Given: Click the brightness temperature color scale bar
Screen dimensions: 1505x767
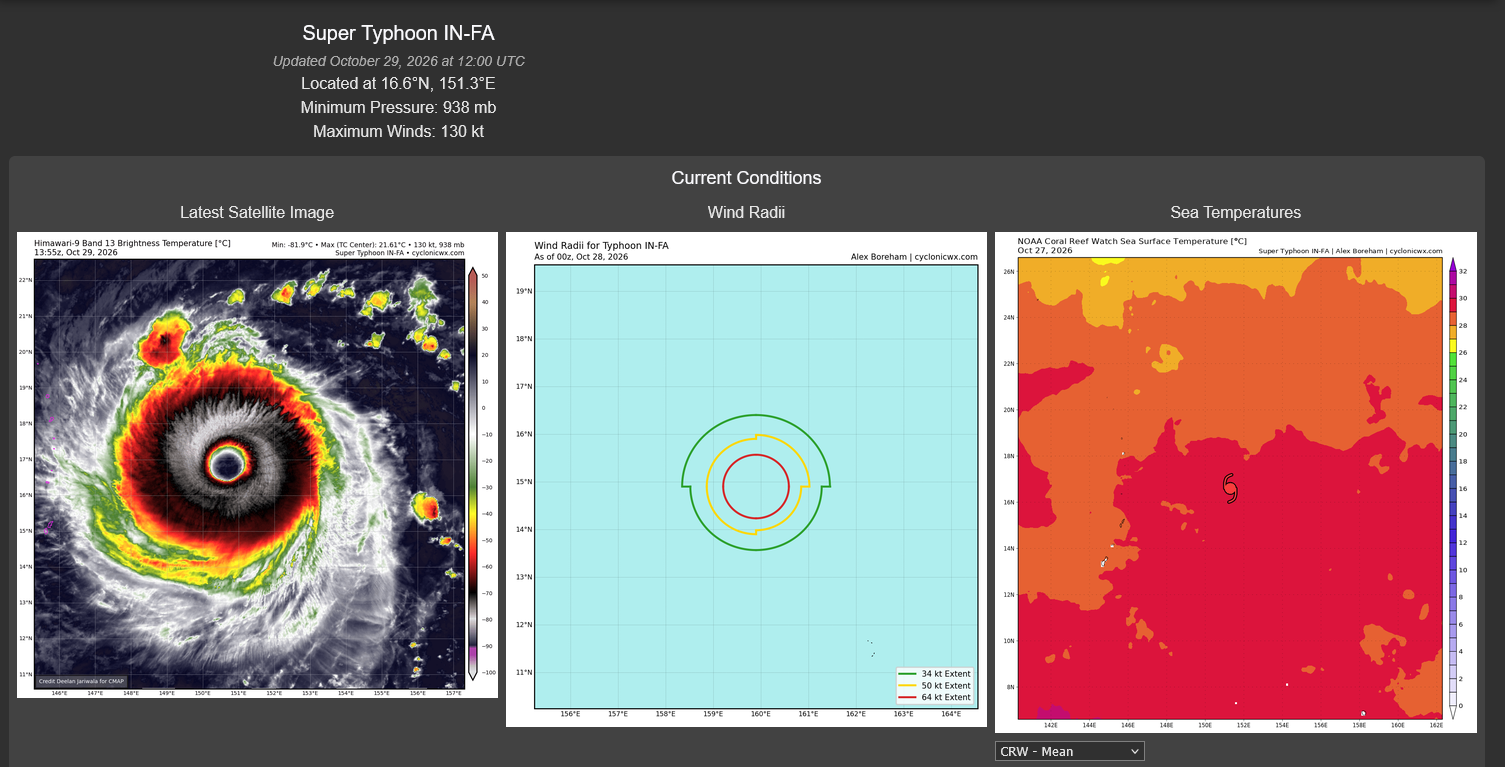Looking at the screenshot, I should (473, 473).
